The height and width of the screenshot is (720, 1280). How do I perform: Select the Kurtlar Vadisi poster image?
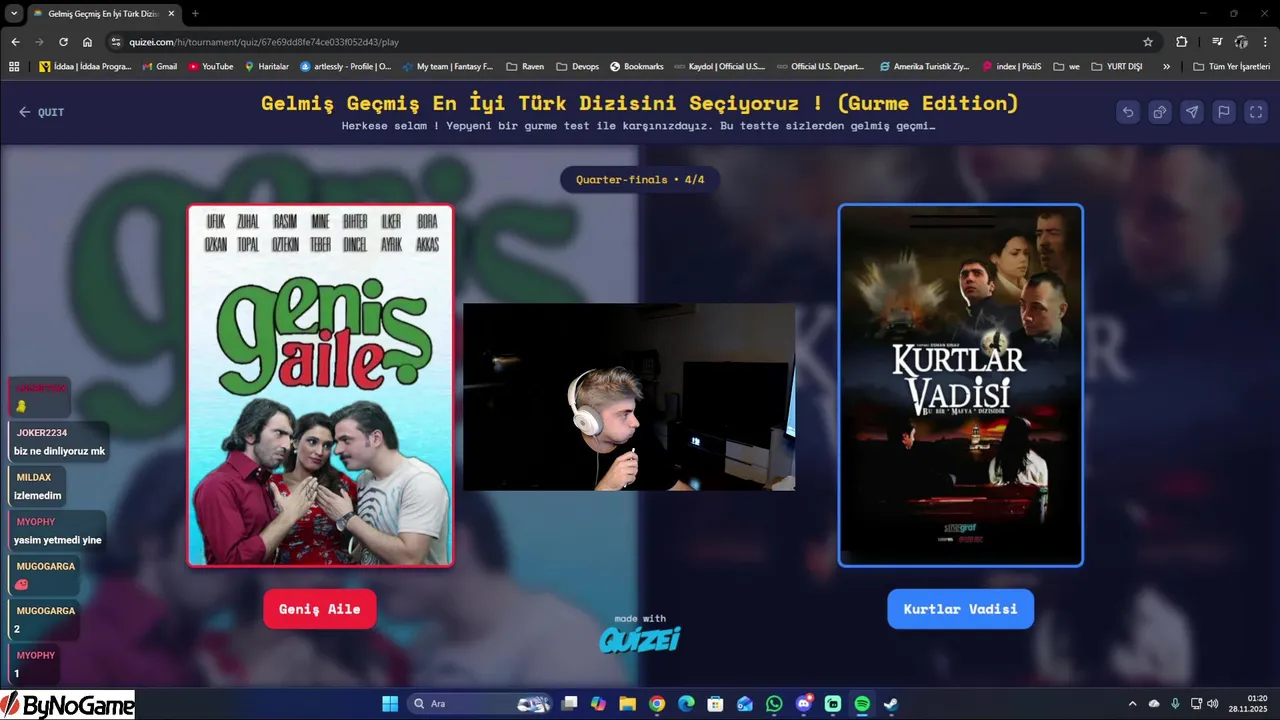tap(960, 385)
